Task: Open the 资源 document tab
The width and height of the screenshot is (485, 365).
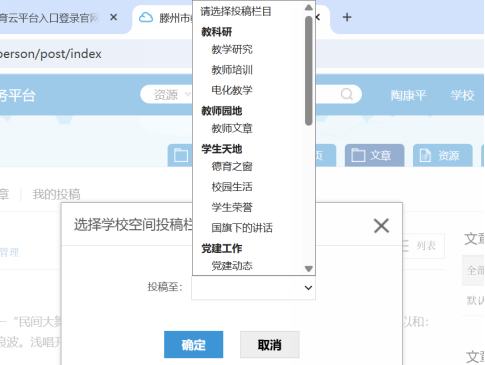Action: [x=442, y=155]
